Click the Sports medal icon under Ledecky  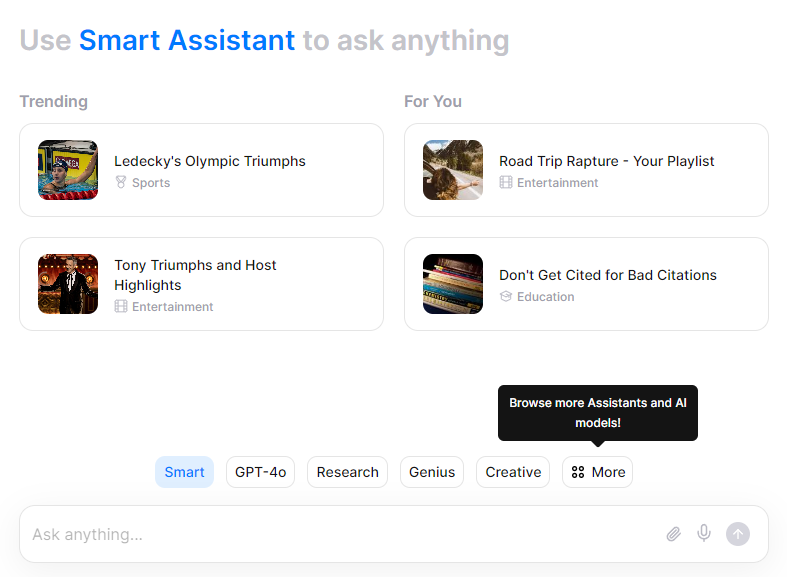121,183
